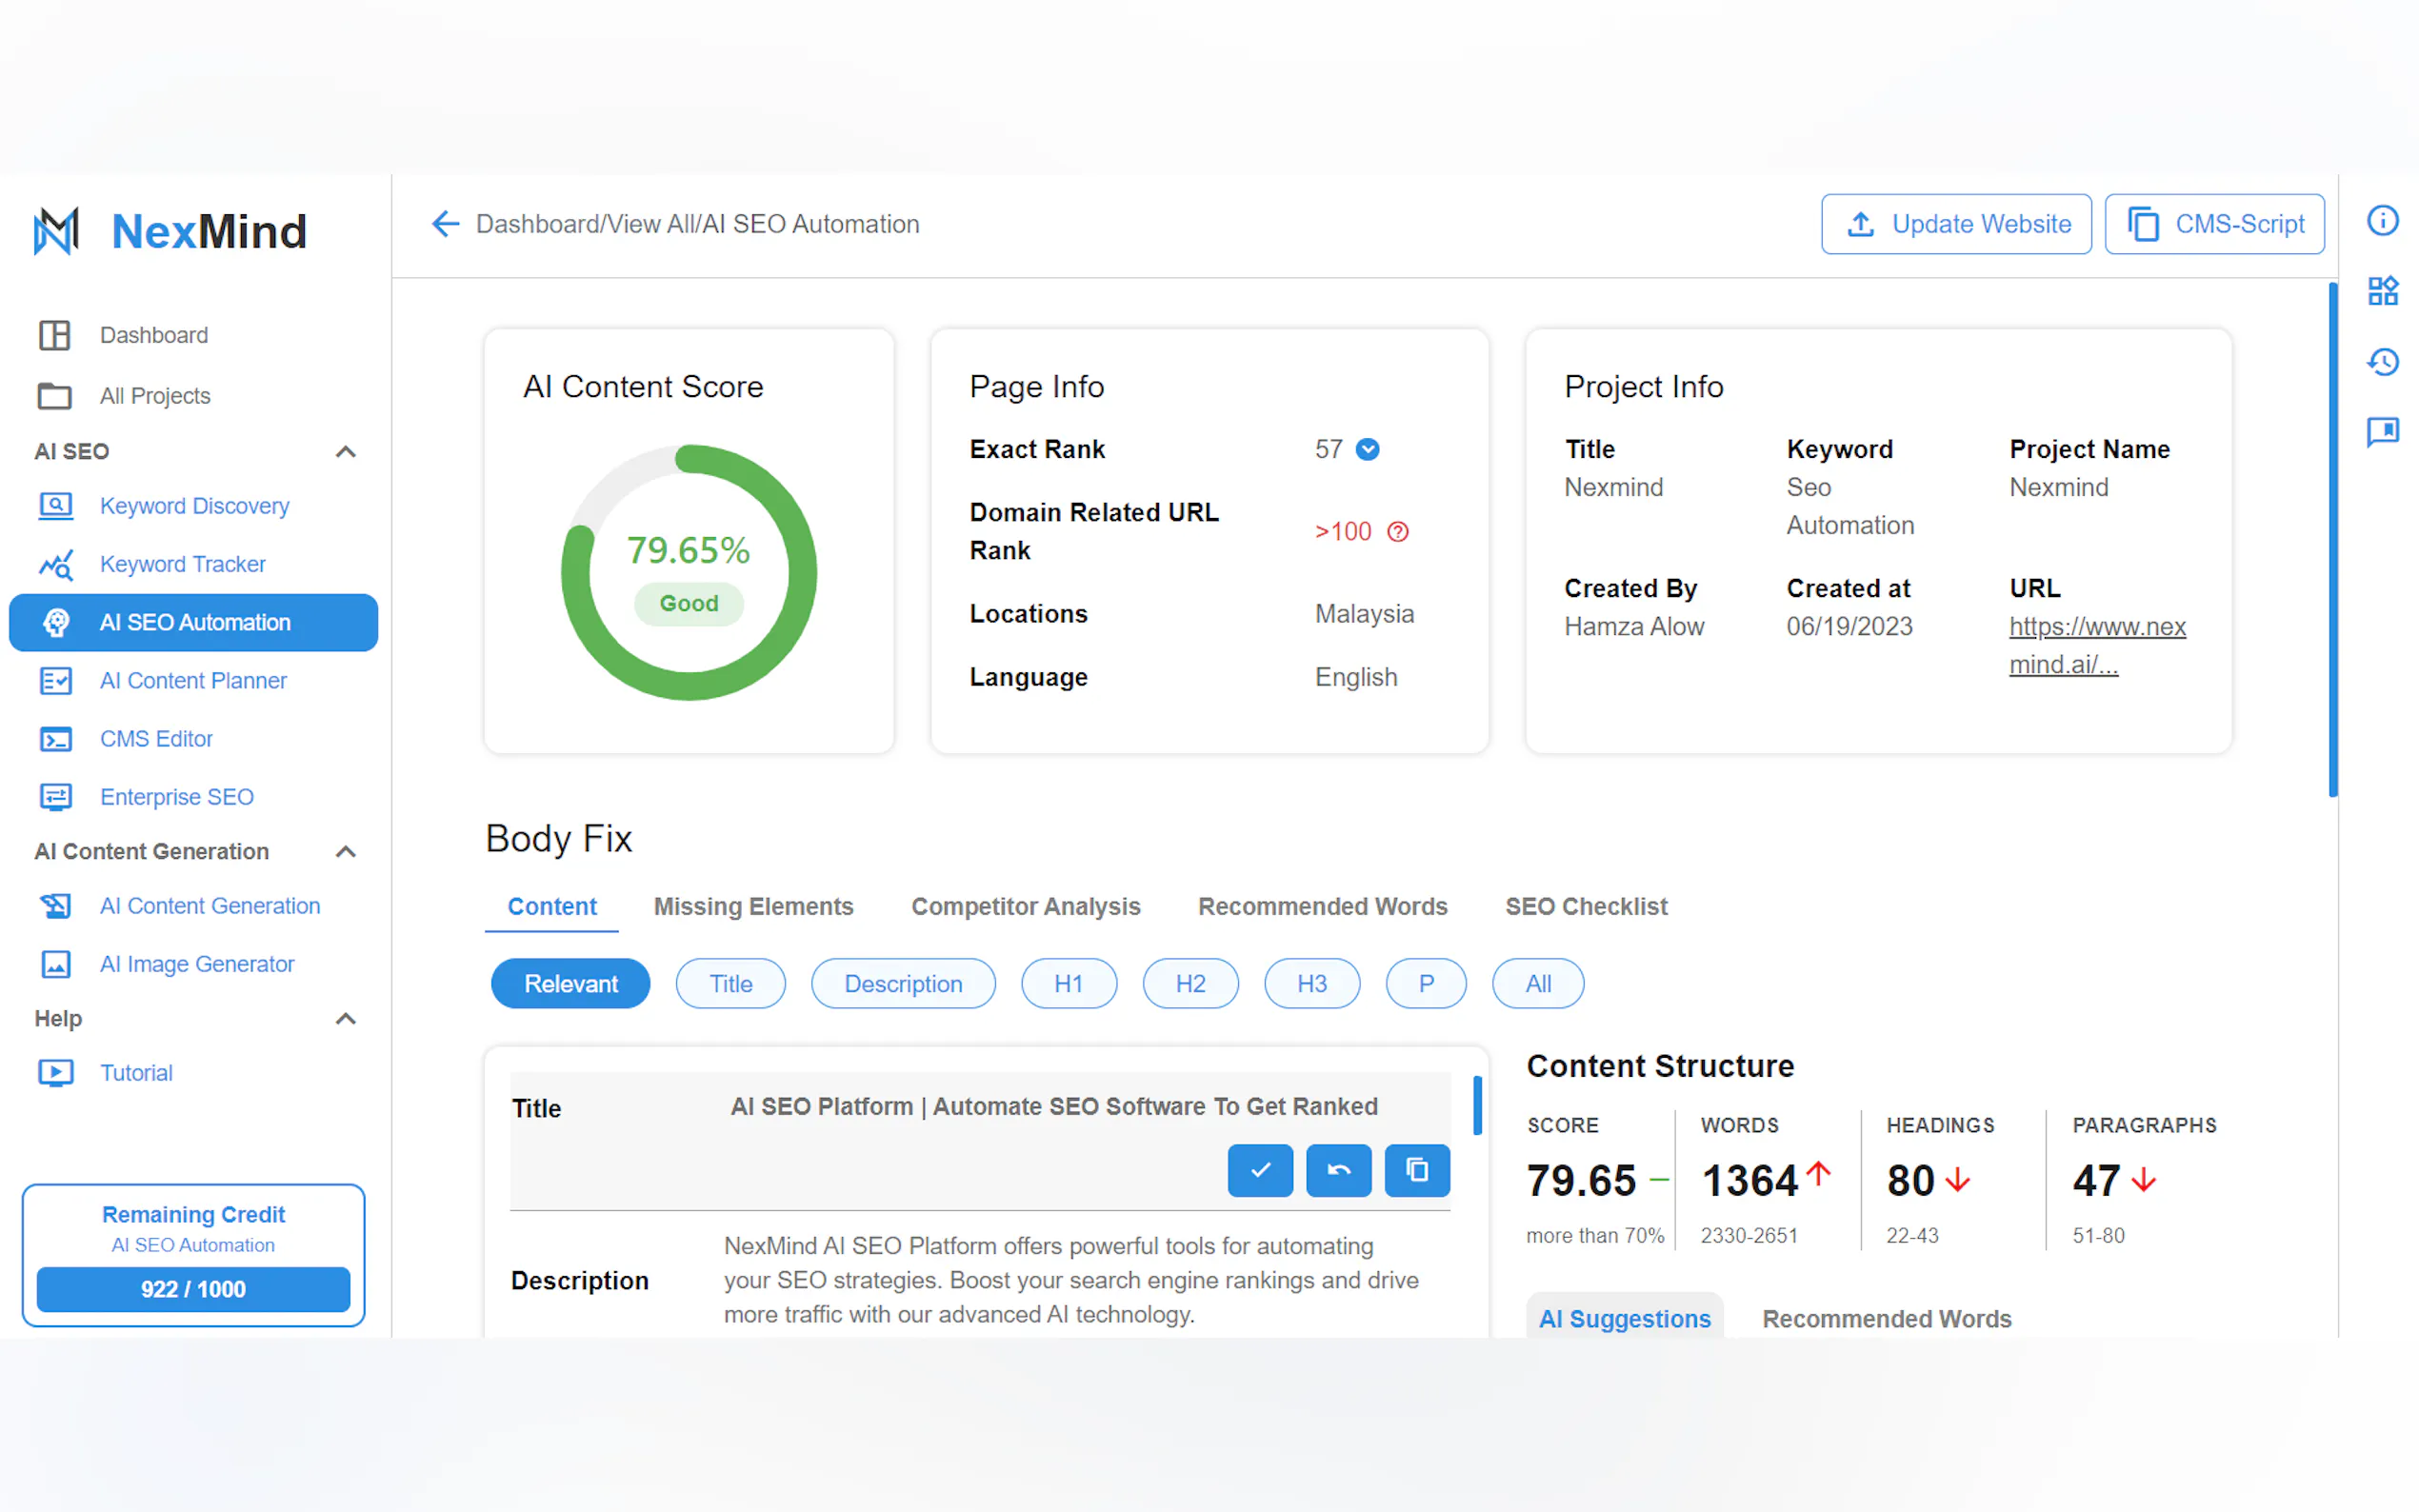Copy the title using copy icon button
Screen dimensions: 2419x1512
tap(1416, 1170)
